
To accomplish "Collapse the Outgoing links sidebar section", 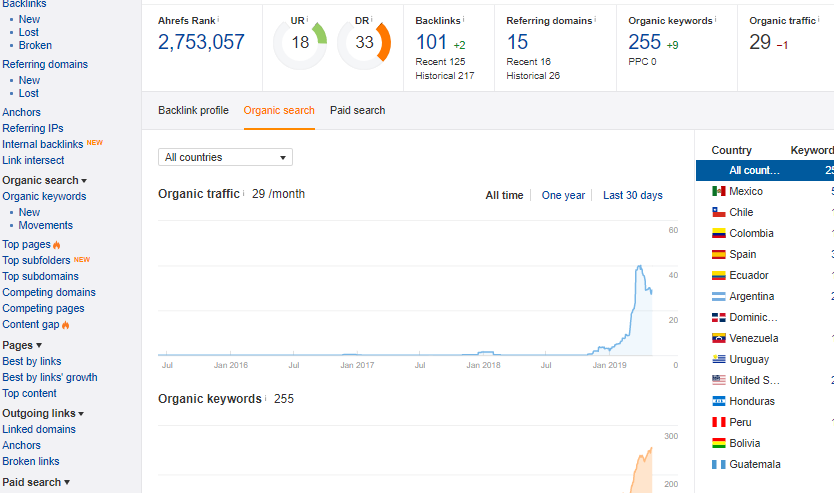I will [x=43, y=413].
